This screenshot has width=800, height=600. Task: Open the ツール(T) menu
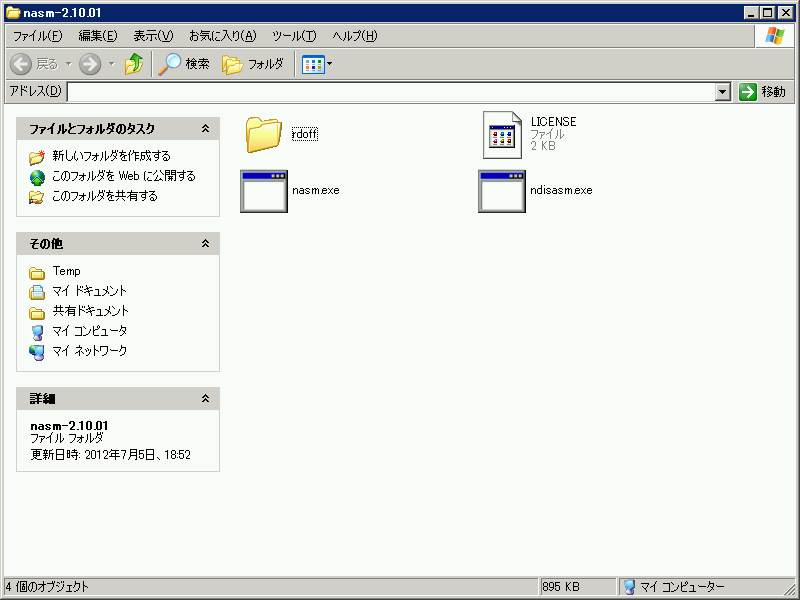294,36
